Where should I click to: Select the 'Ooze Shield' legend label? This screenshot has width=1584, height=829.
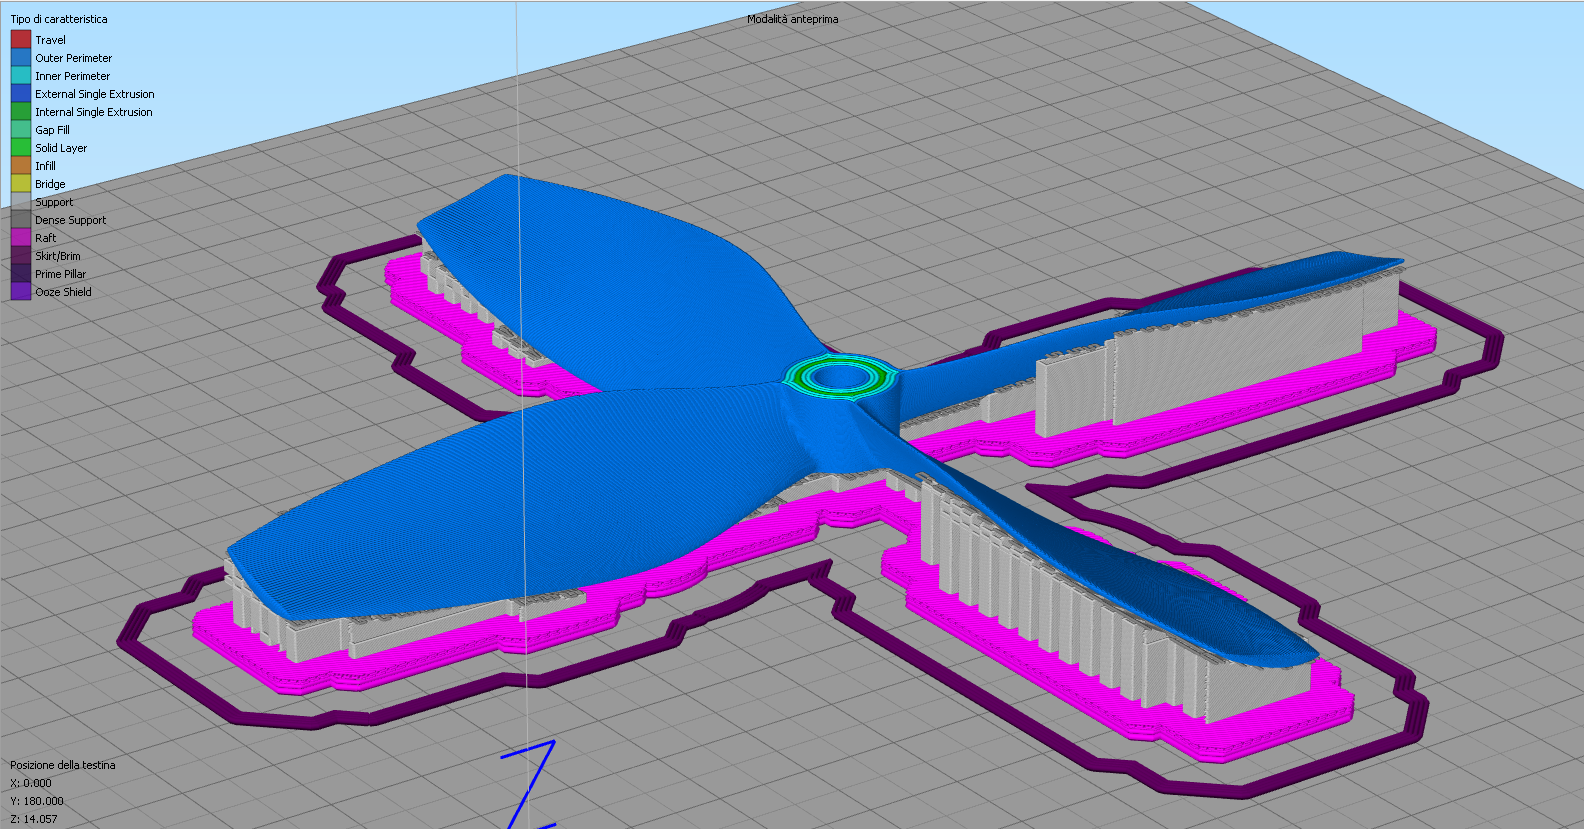pos(63,292)
